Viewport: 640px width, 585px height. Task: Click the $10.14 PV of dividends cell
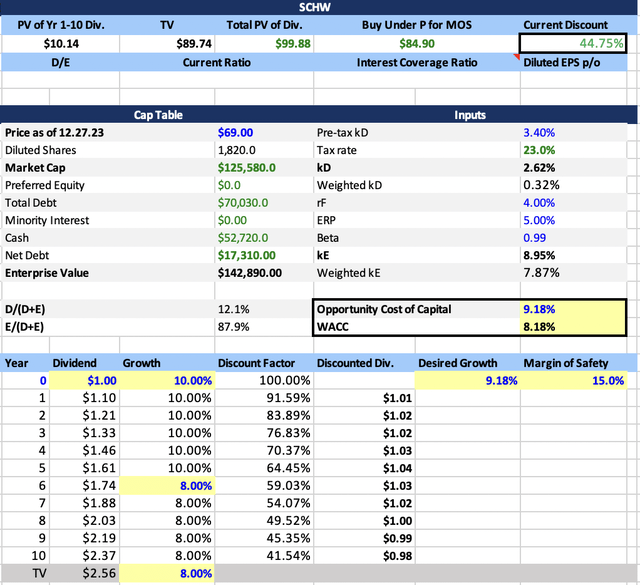tap(61, 44)
